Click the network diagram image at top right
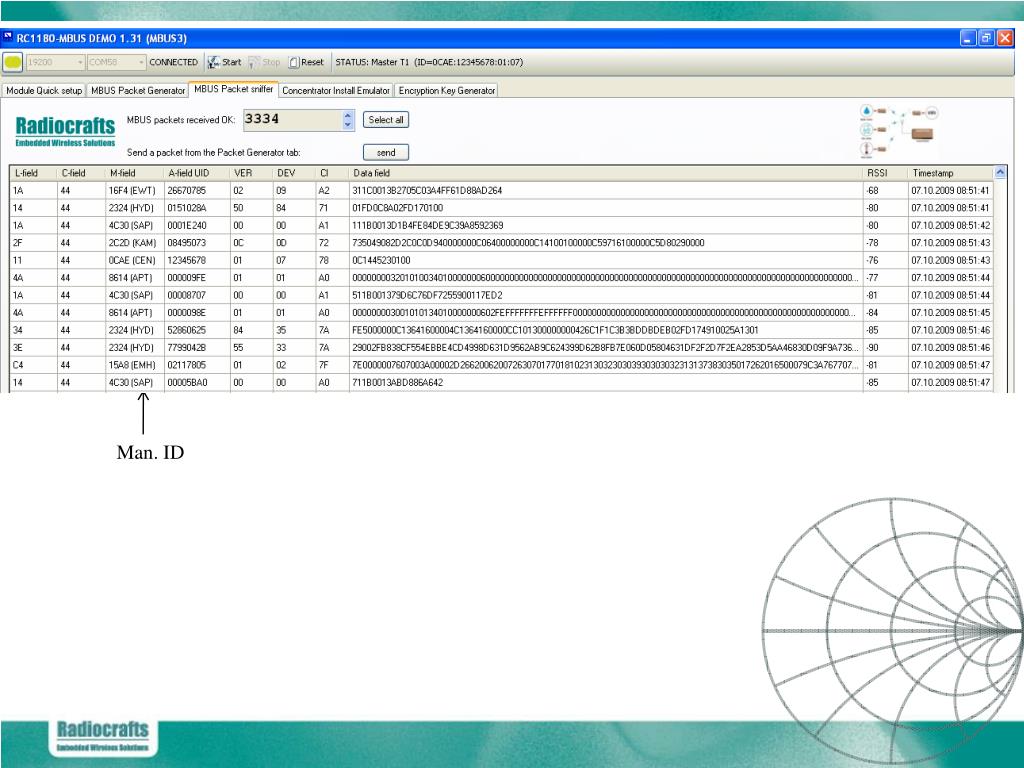The width and height of the screenshot is (1024, 768). pyautogui.click(x=899, y=131)
